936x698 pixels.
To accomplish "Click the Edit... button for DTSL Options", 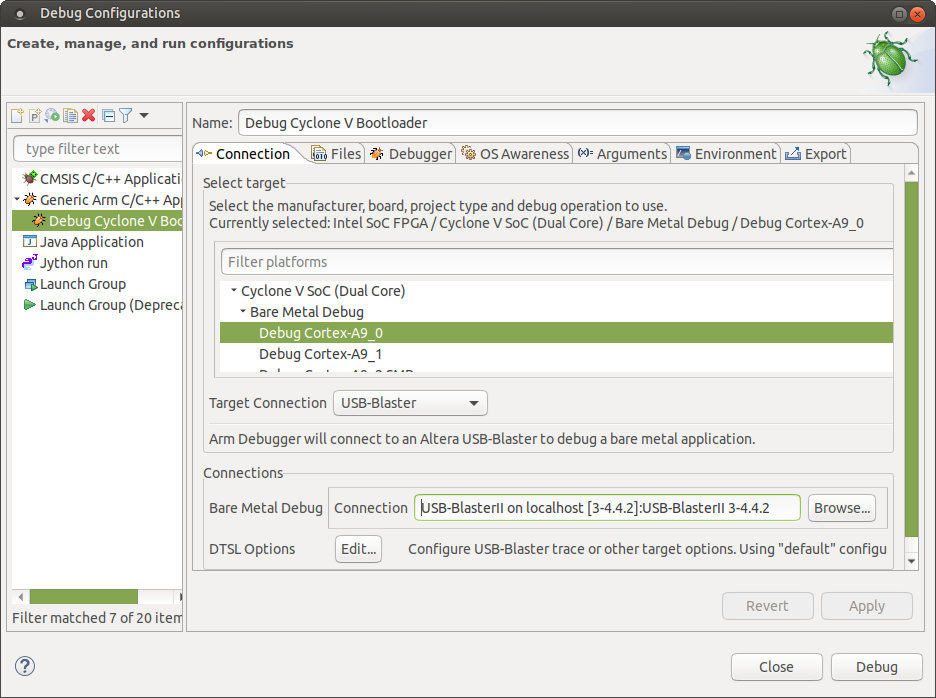I will (358, 549).
